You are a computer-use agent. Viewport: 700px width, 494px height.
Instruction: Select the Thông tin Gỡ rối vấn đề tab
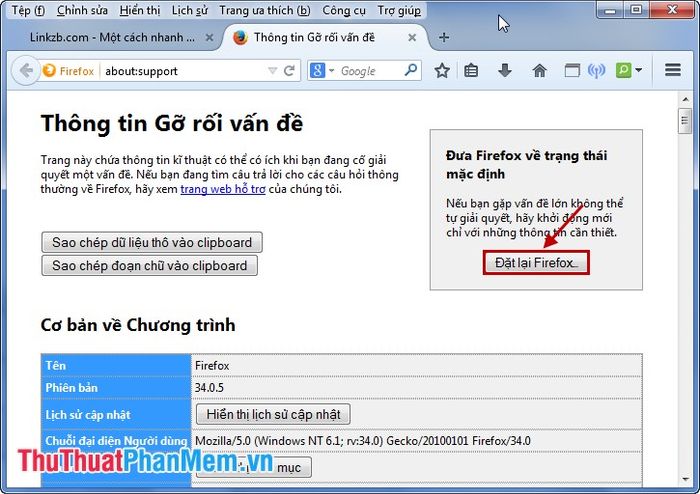click(314, 37)
